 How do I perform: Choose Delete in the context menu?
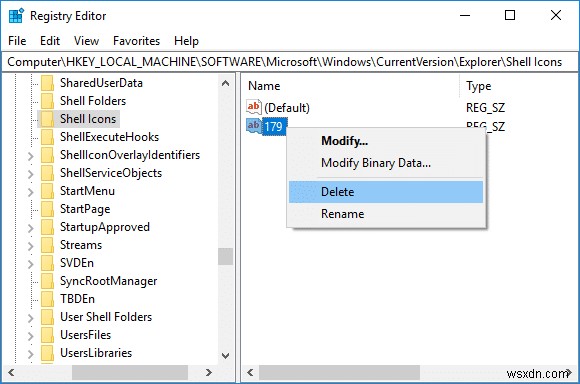[386, 192]
